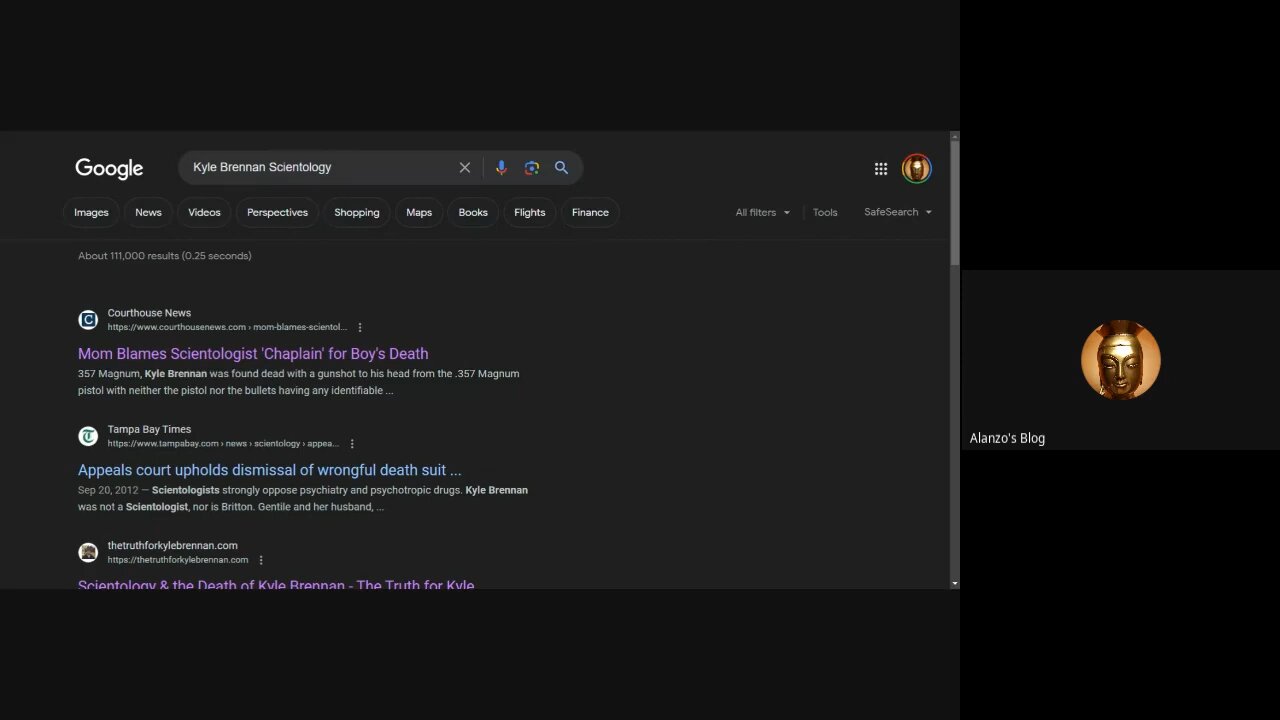Open Google Lens image search icon

[532, 168]
